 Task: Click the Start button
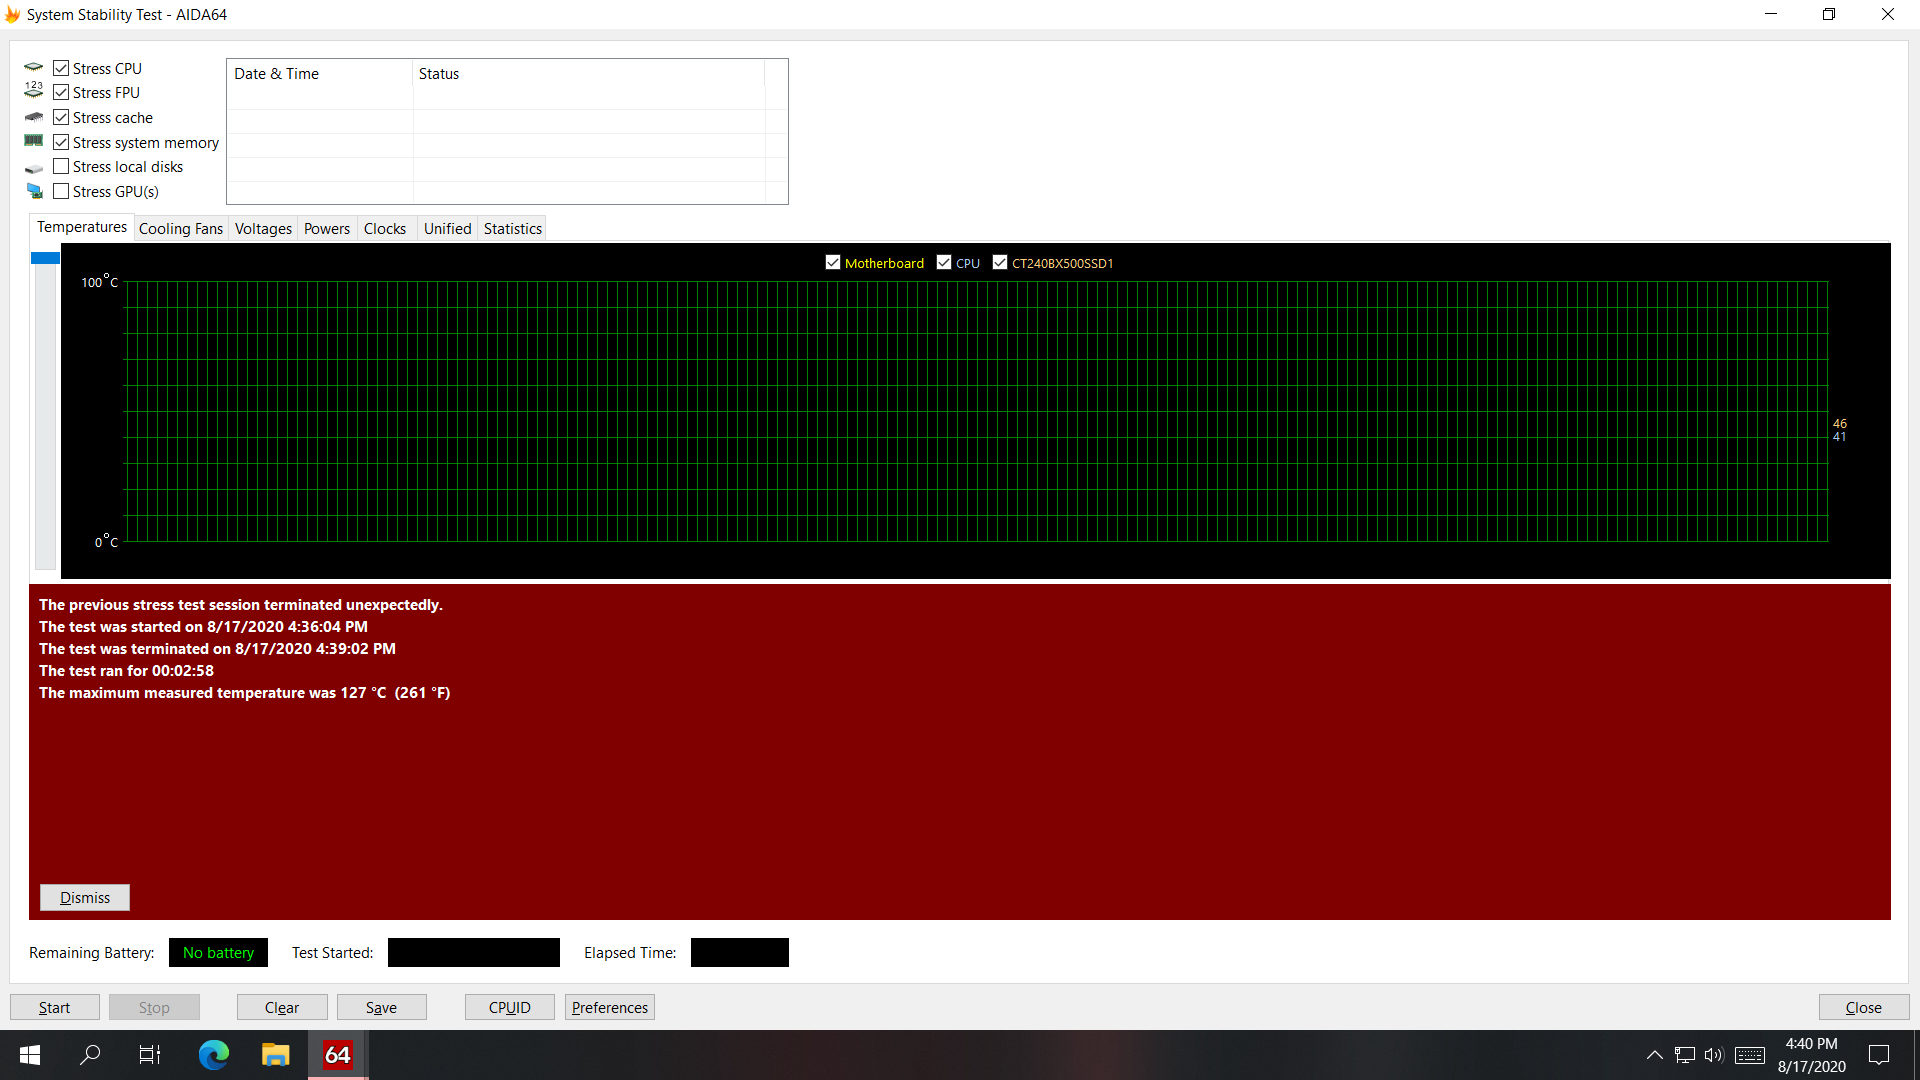55,1007
